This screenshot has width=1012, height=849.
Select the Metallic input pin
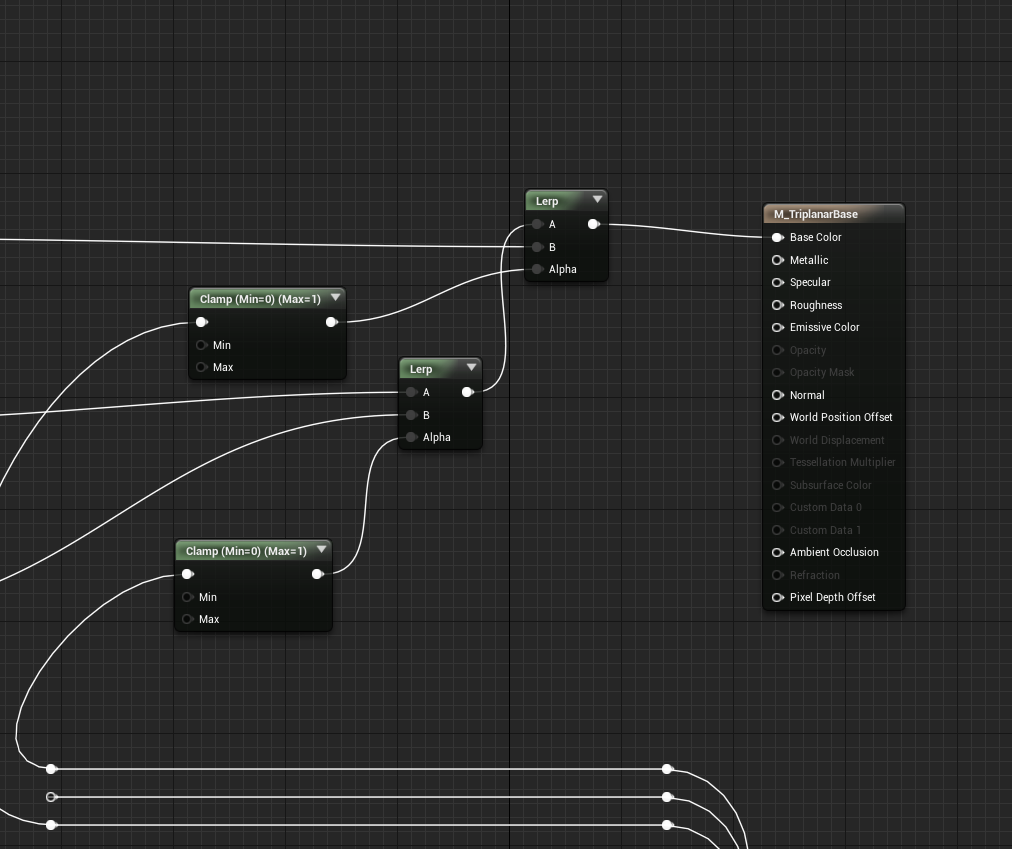[778, 260]
